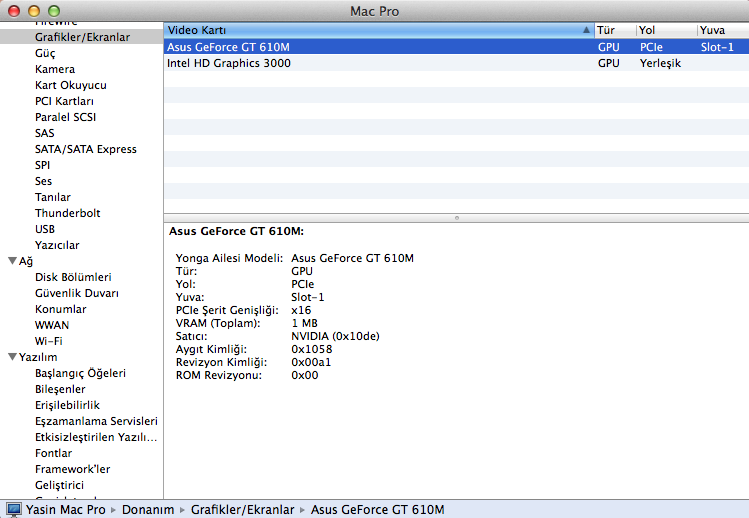Click the VRAM value 1 MB
This screenshot has width=749, height=518.
(x=304, y=324)
